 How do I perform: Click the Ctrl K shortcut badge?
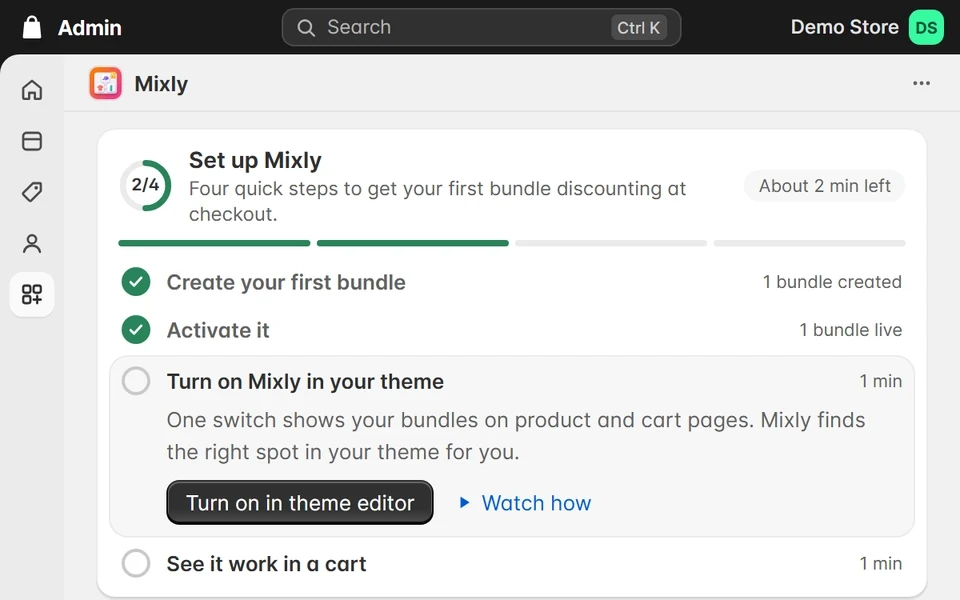click(639, 28)
